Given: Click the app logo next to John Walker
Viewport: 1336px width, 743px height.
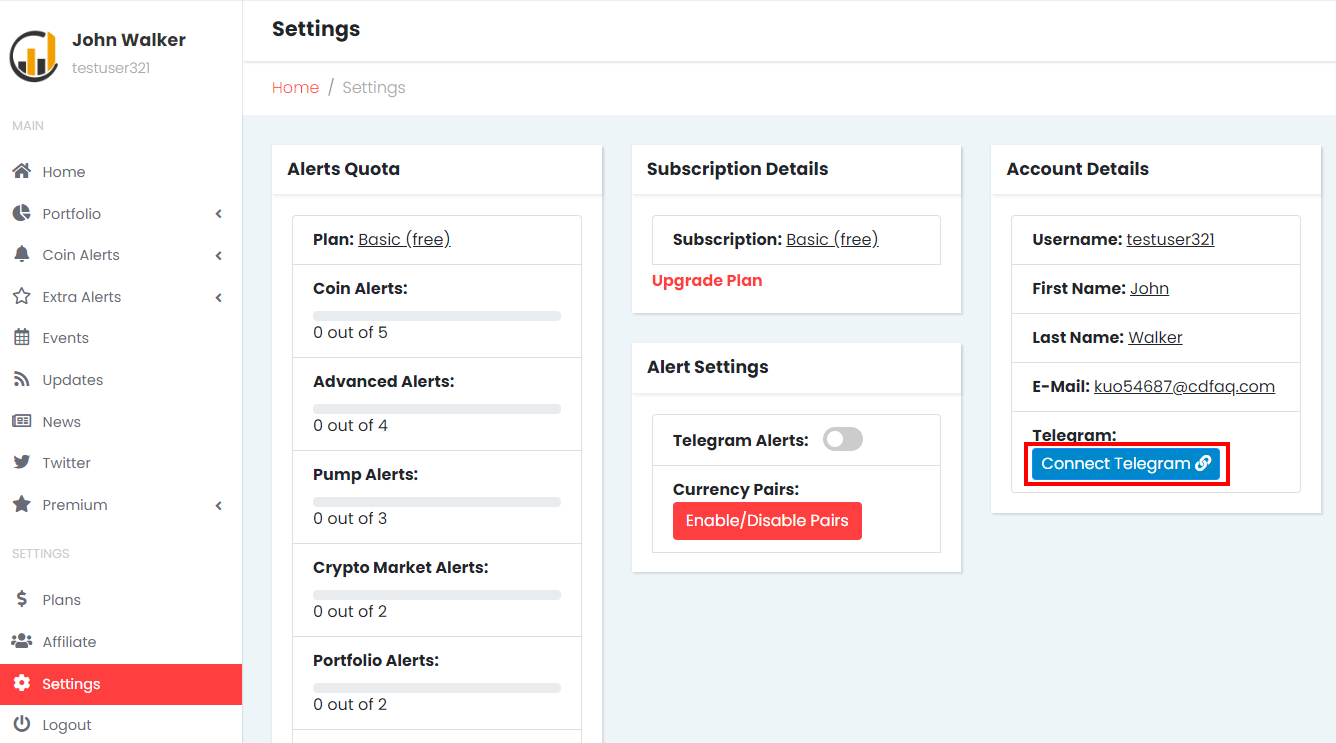Looking at the screenshot, I should coord(34,56).
